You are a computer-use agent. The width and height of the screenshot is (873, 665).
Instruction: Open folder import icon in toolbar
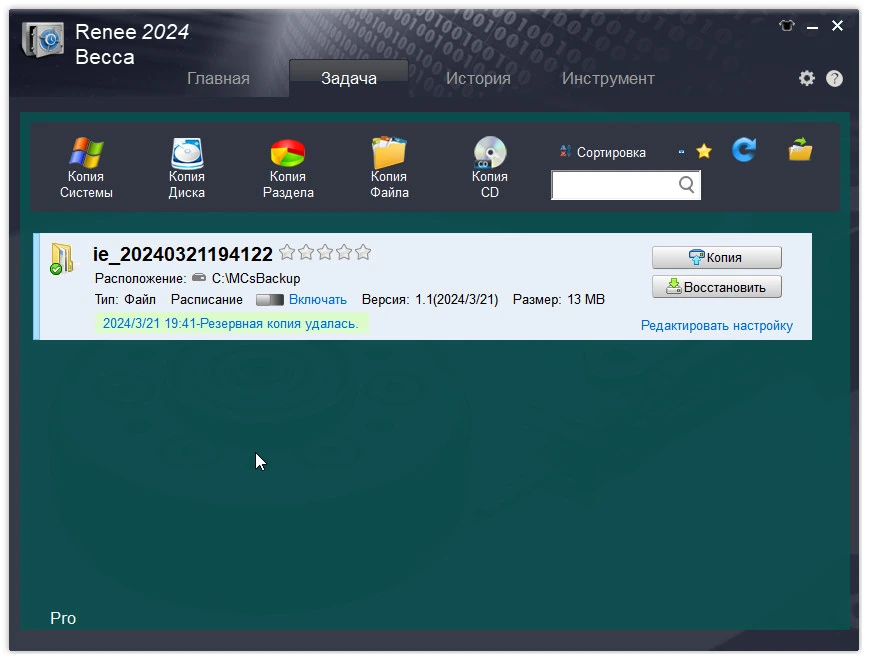(x=800, y=149)
